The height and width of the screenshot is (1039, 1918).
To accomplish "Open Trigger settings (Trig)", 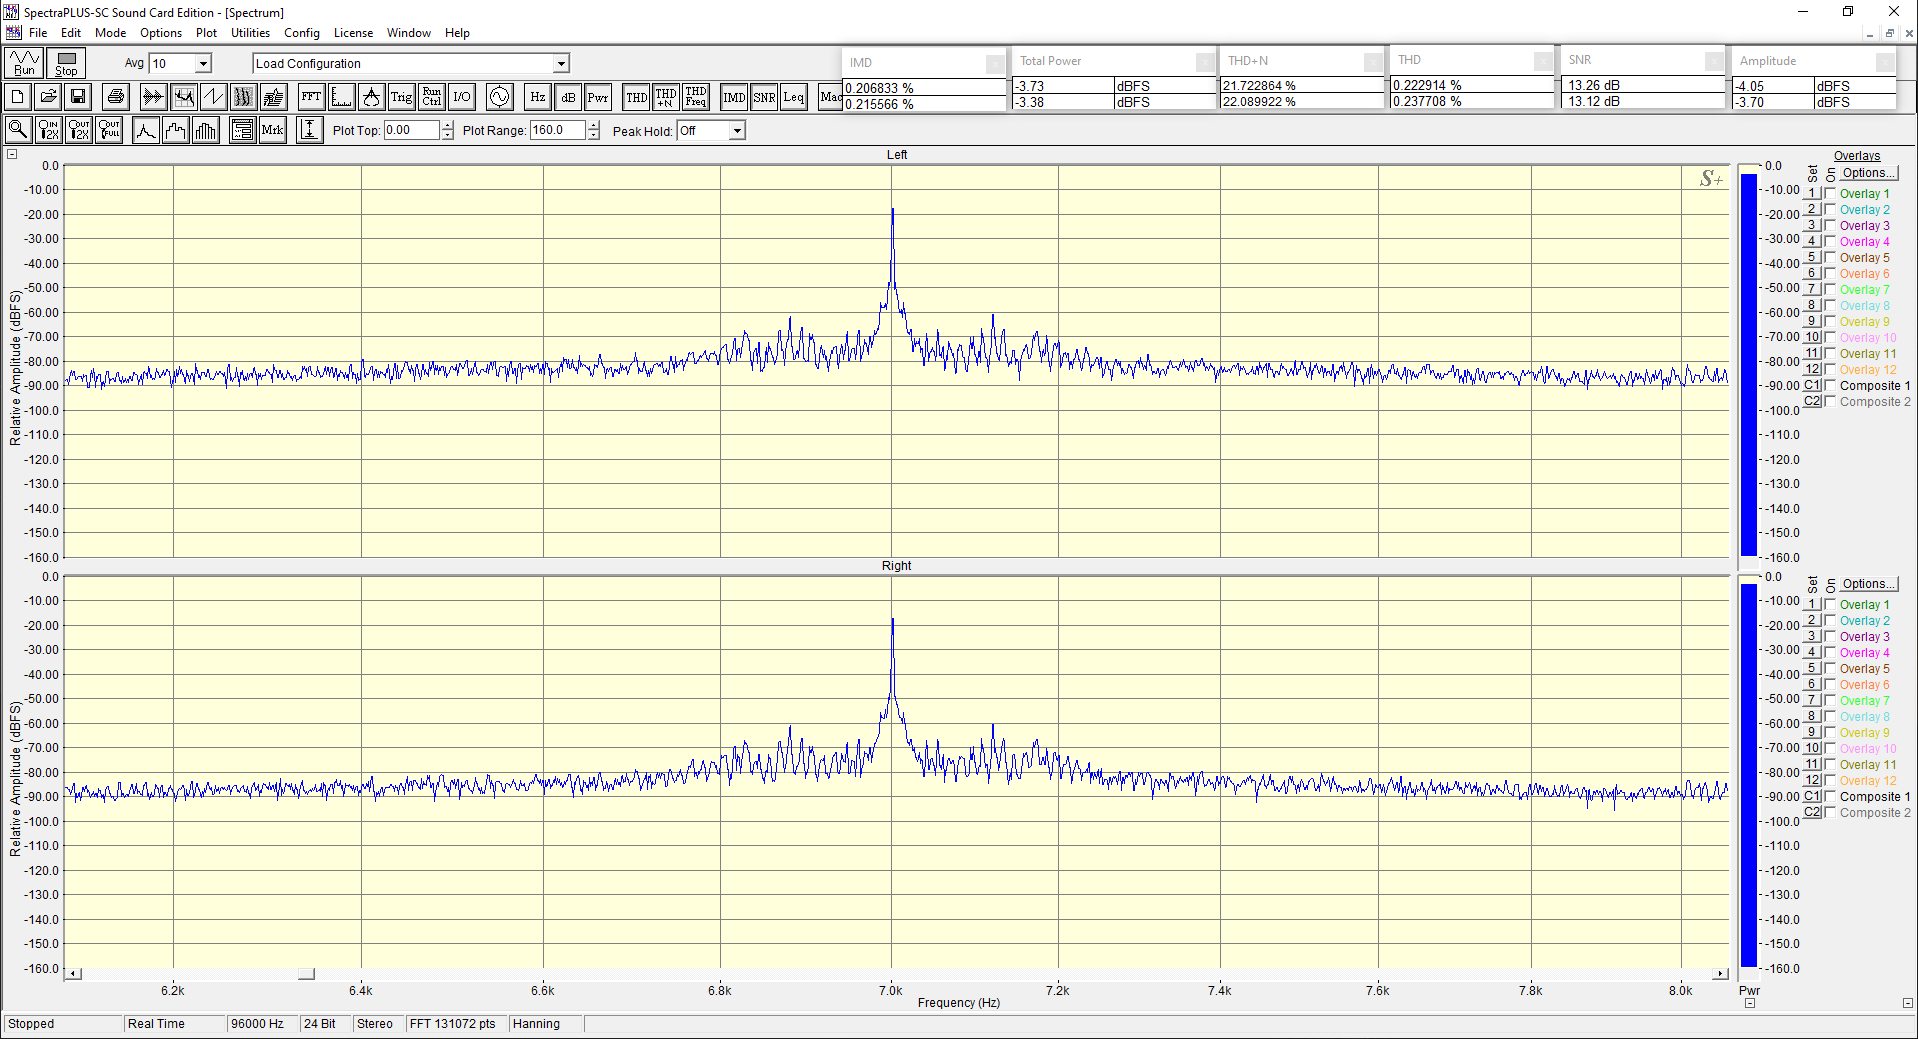I will click(402, 97).
